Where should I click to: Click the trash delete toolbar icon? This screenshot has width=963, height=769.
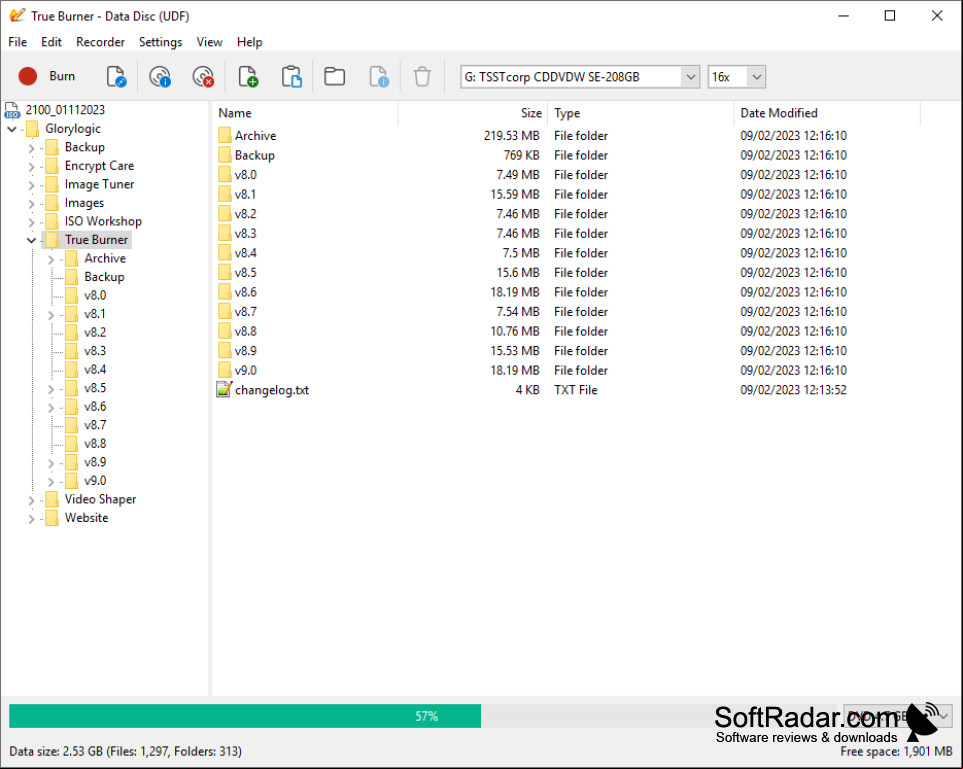pyautogui.click(x=422, y=77)
